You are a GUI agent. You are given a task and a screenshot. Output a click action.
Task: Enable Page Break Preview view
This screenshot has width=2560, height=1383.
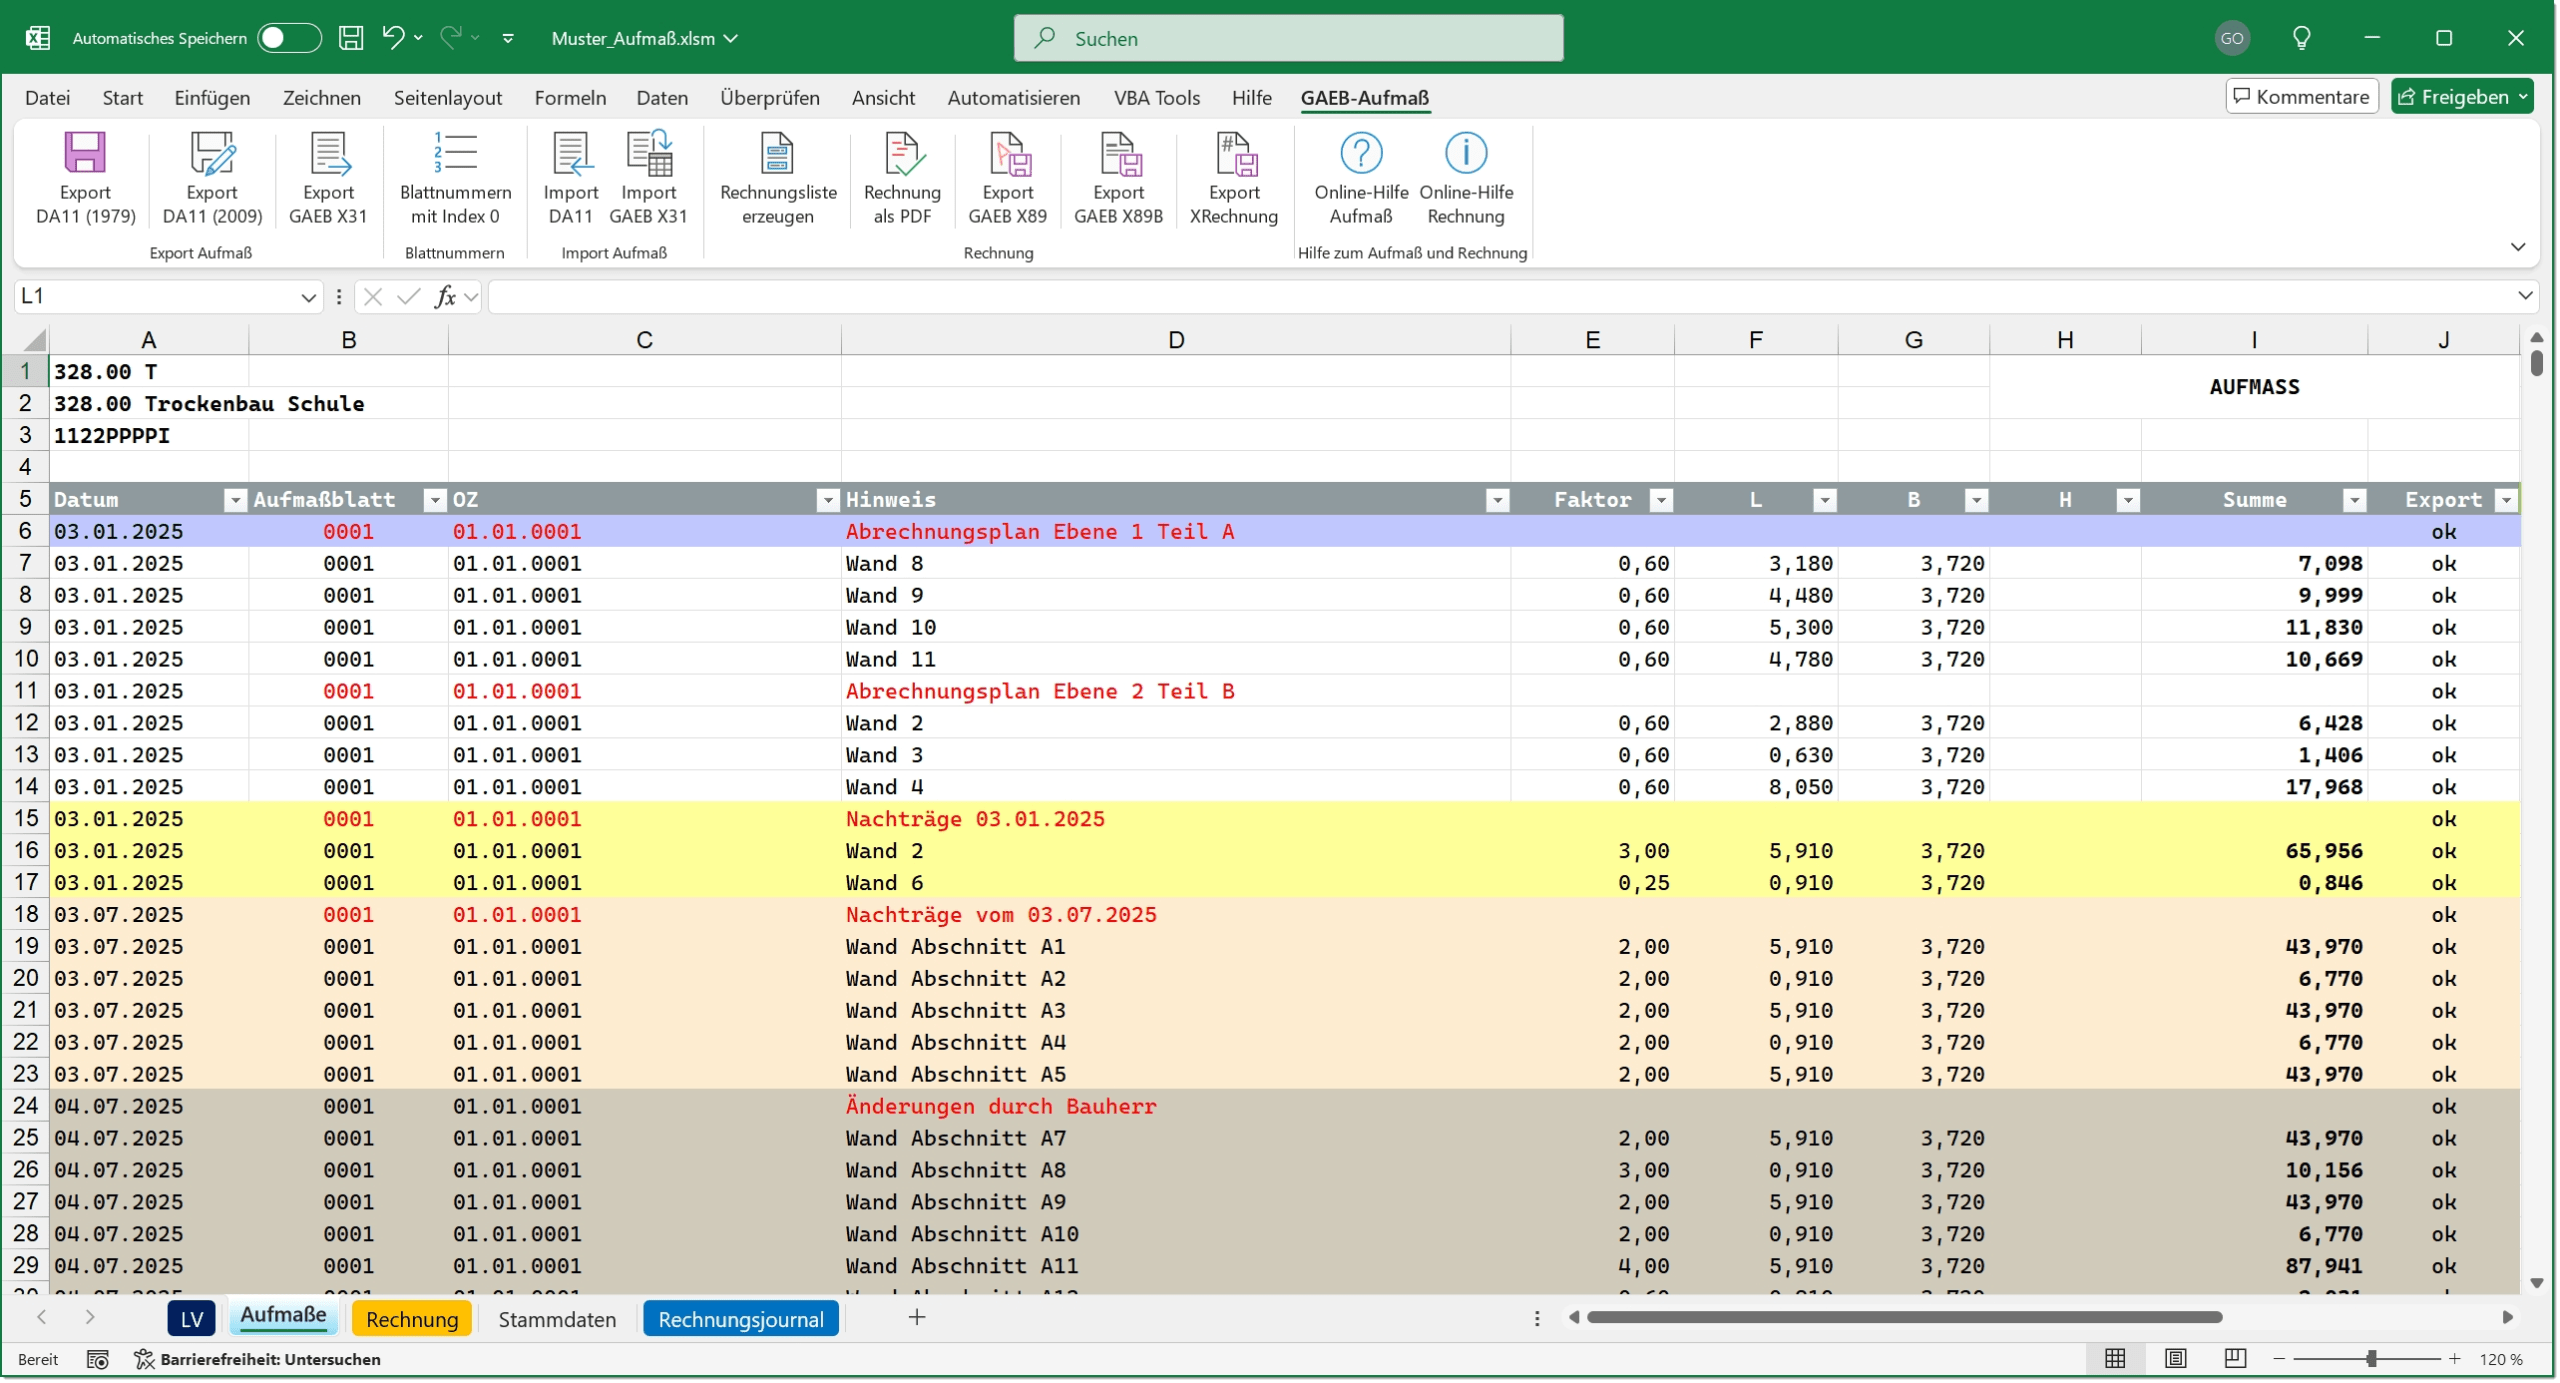(x=2235, y=1359)
